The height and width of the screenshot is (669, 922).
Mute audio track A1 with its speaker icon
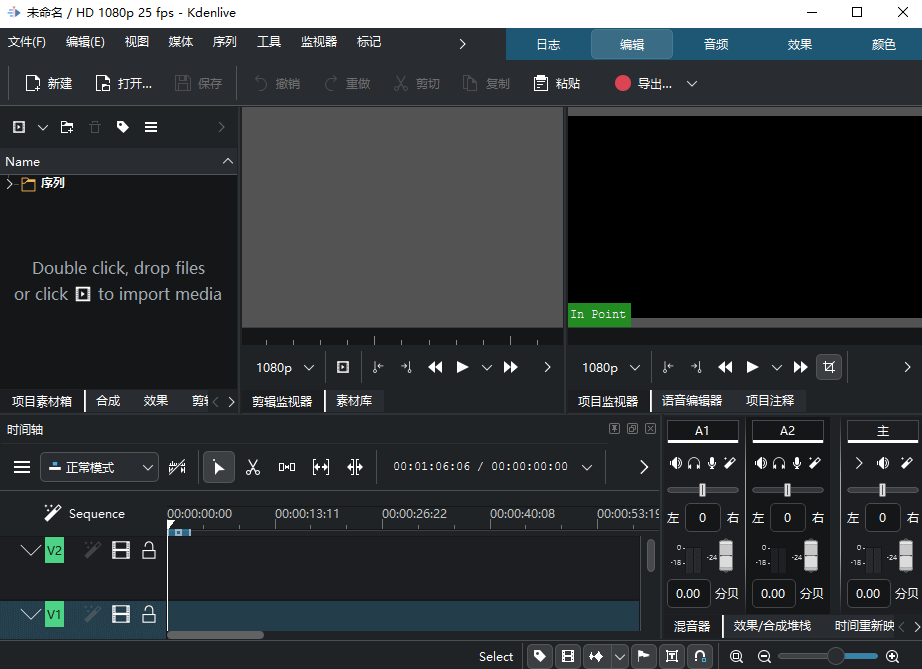[676, 462]
